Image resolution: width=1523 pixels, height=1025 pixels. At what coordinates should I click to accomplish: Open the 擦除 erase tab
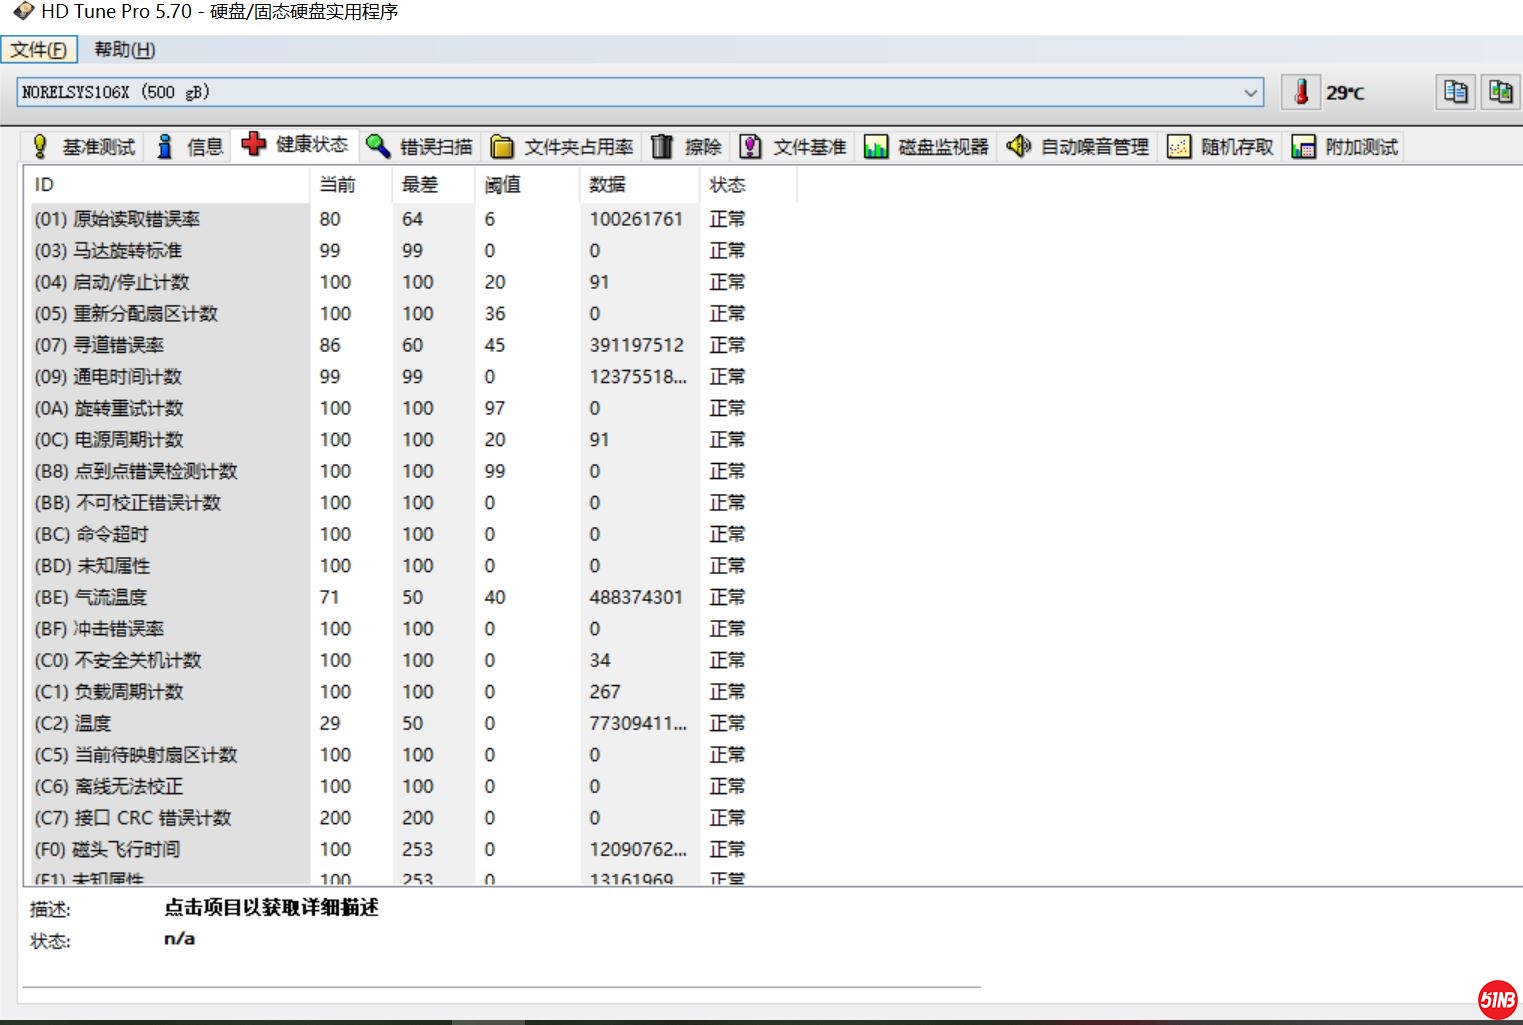[x=687, y=147]
